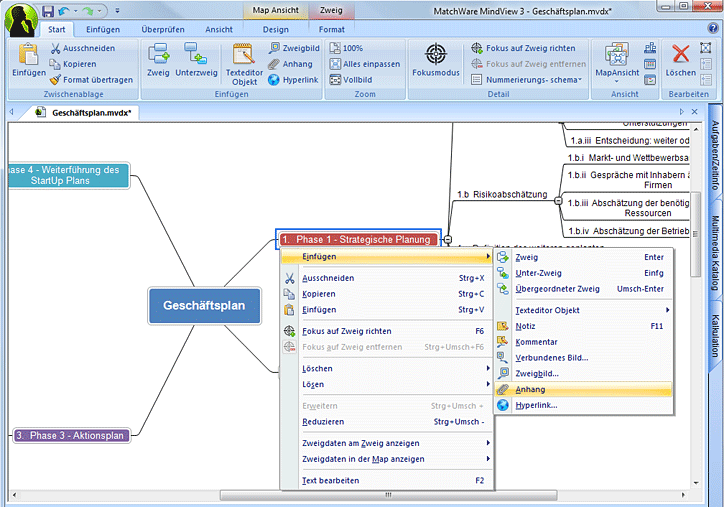Viewport: 724px width, 507px height.
Task: Click horizontal scrollbar thumb at bottom
Action: coord(388,495)
